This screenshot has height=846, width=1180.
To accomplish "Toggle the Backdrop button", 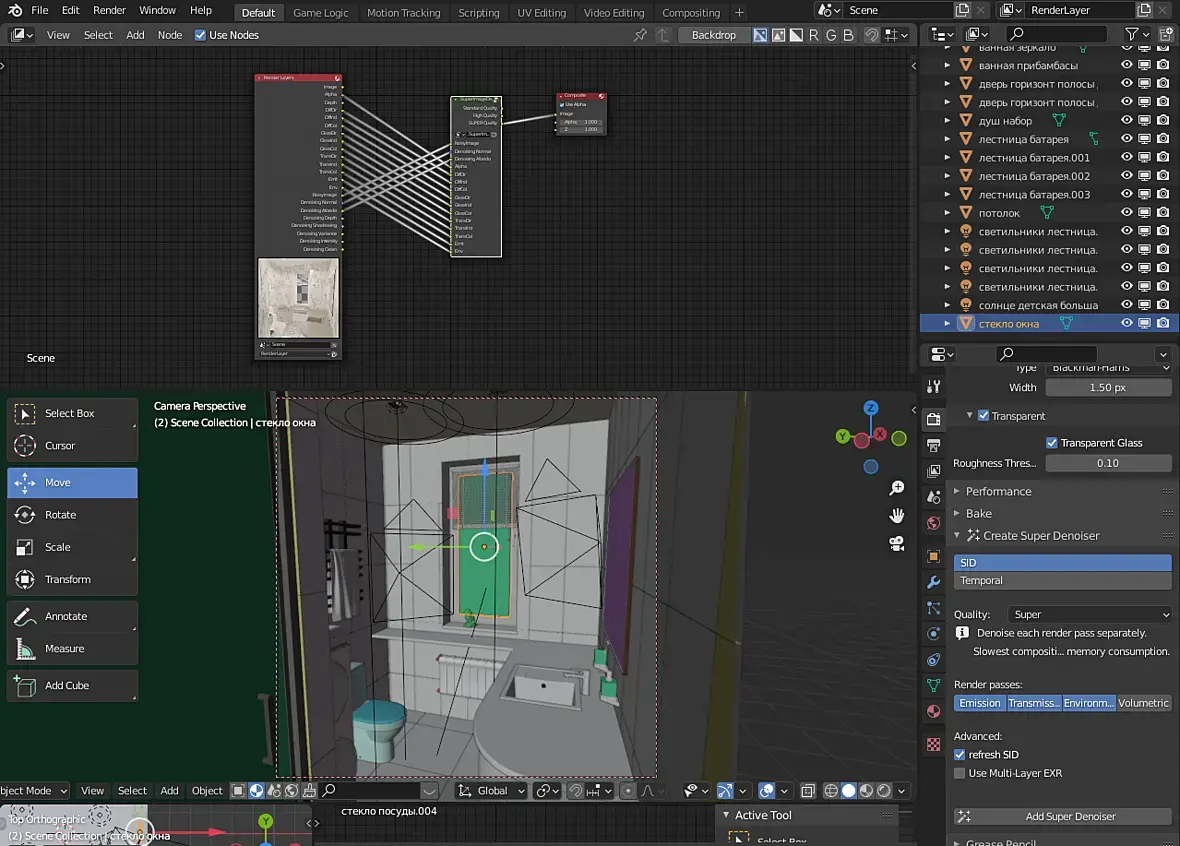I will click(713, 35).
